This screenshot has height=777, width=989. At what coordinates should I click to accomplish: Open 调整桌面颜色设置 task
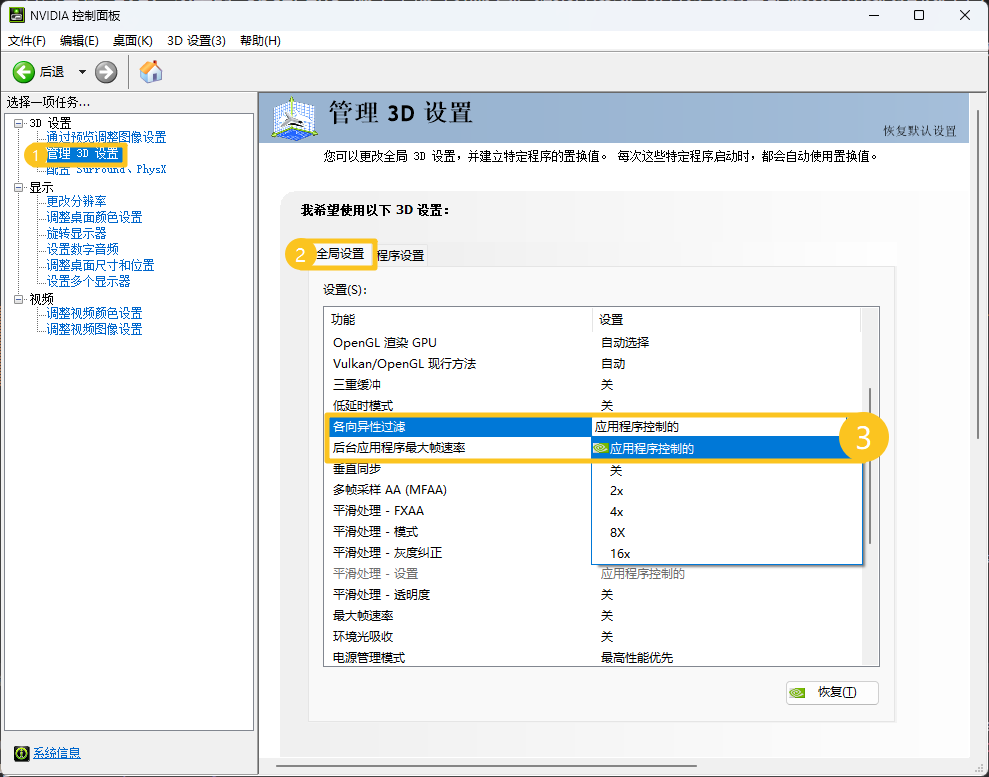pos(94,218)
